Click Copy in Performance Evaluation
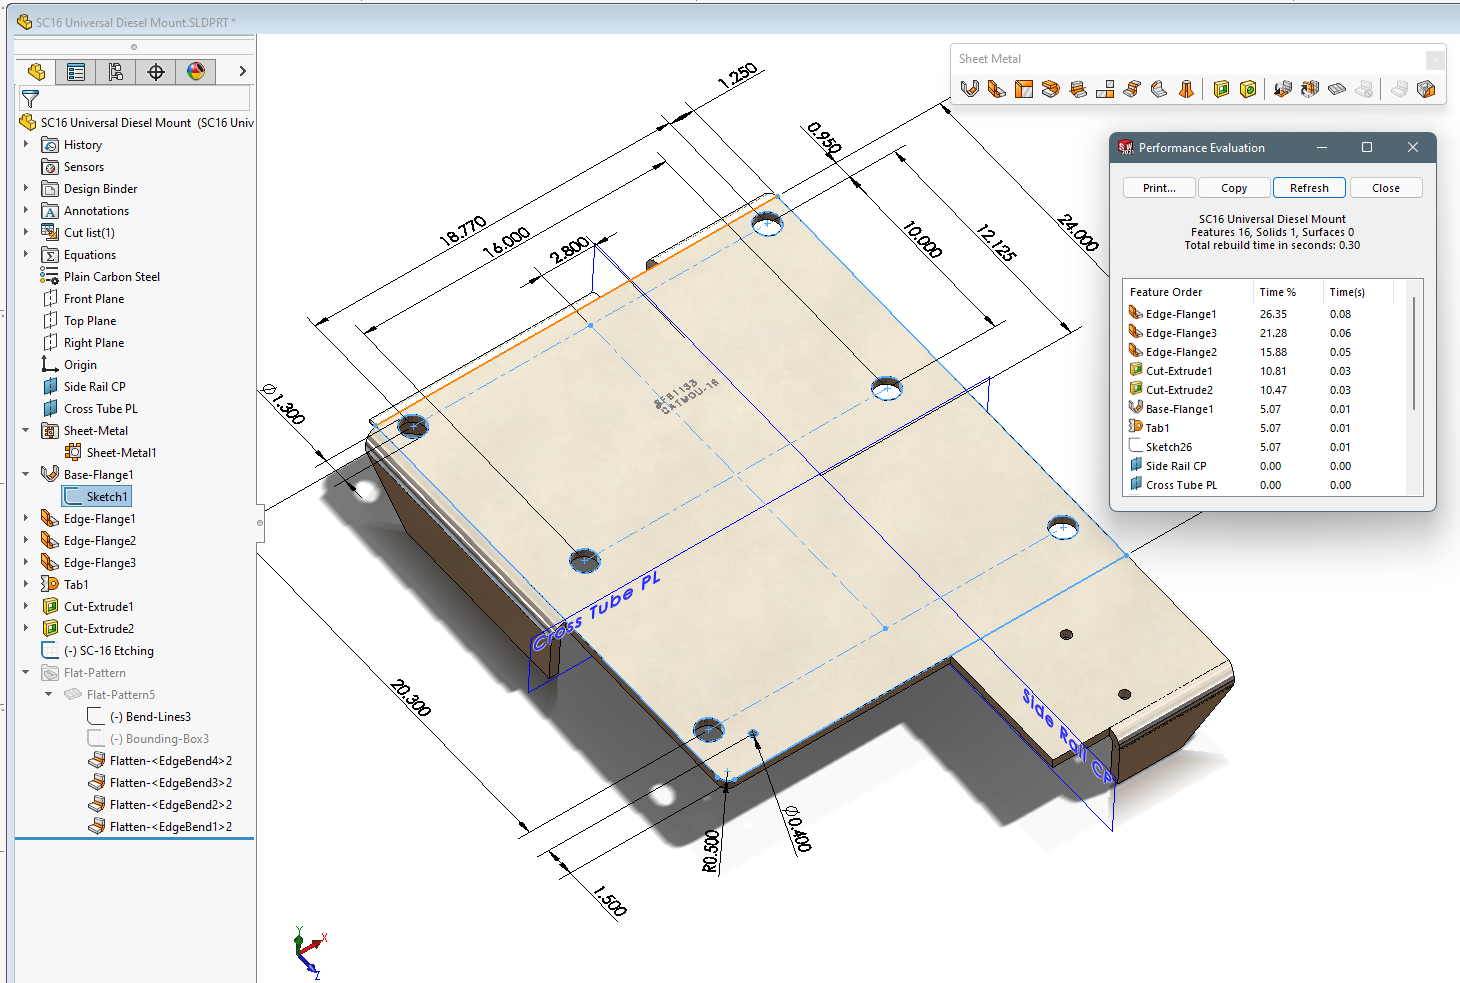1460x983 pixels. (1234, 188)
